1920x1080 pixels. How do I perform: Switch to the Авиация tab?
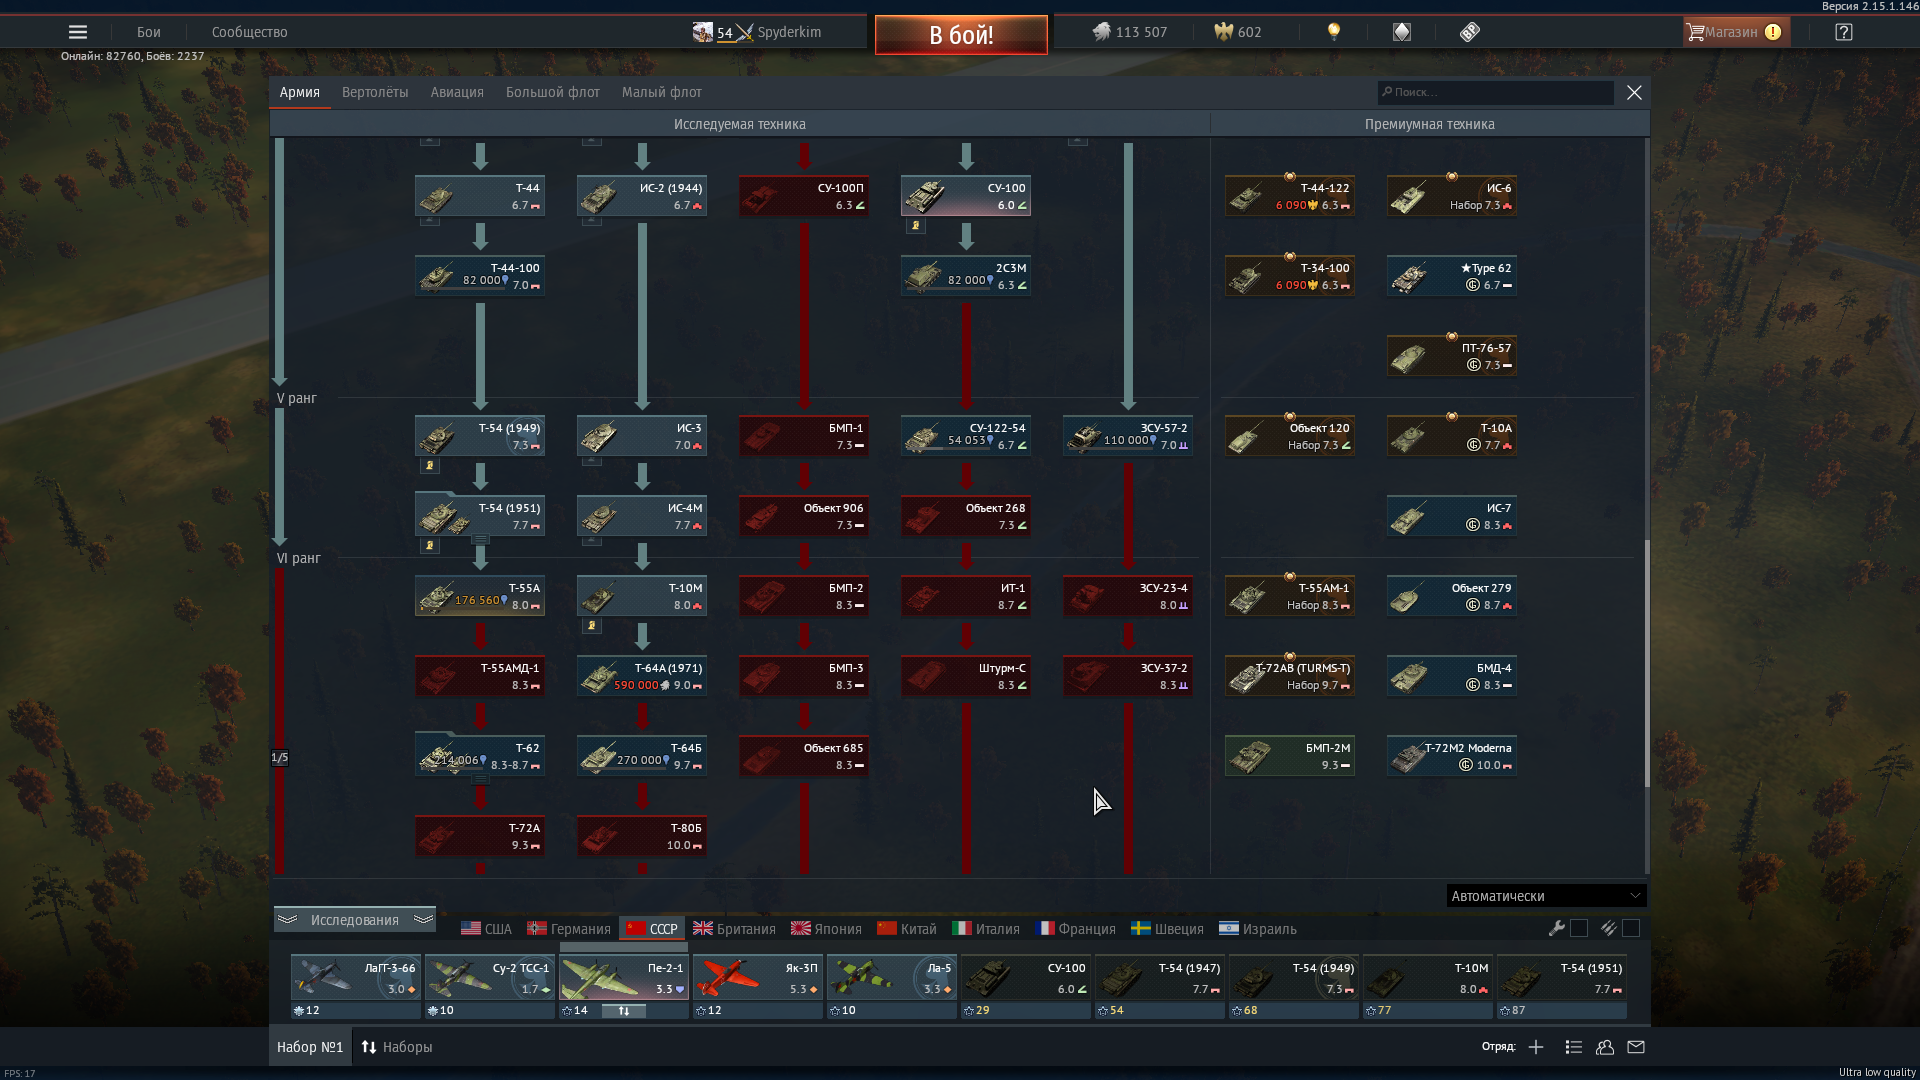(x=457, y=92)
